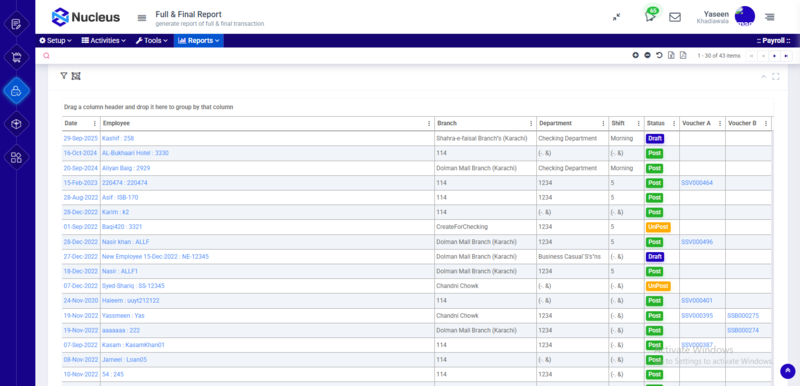Open employee link AL-Bukhaari Hotel : 3330
Screen dimensions: 800x386
pyautogui.click(x=135, y=153)
